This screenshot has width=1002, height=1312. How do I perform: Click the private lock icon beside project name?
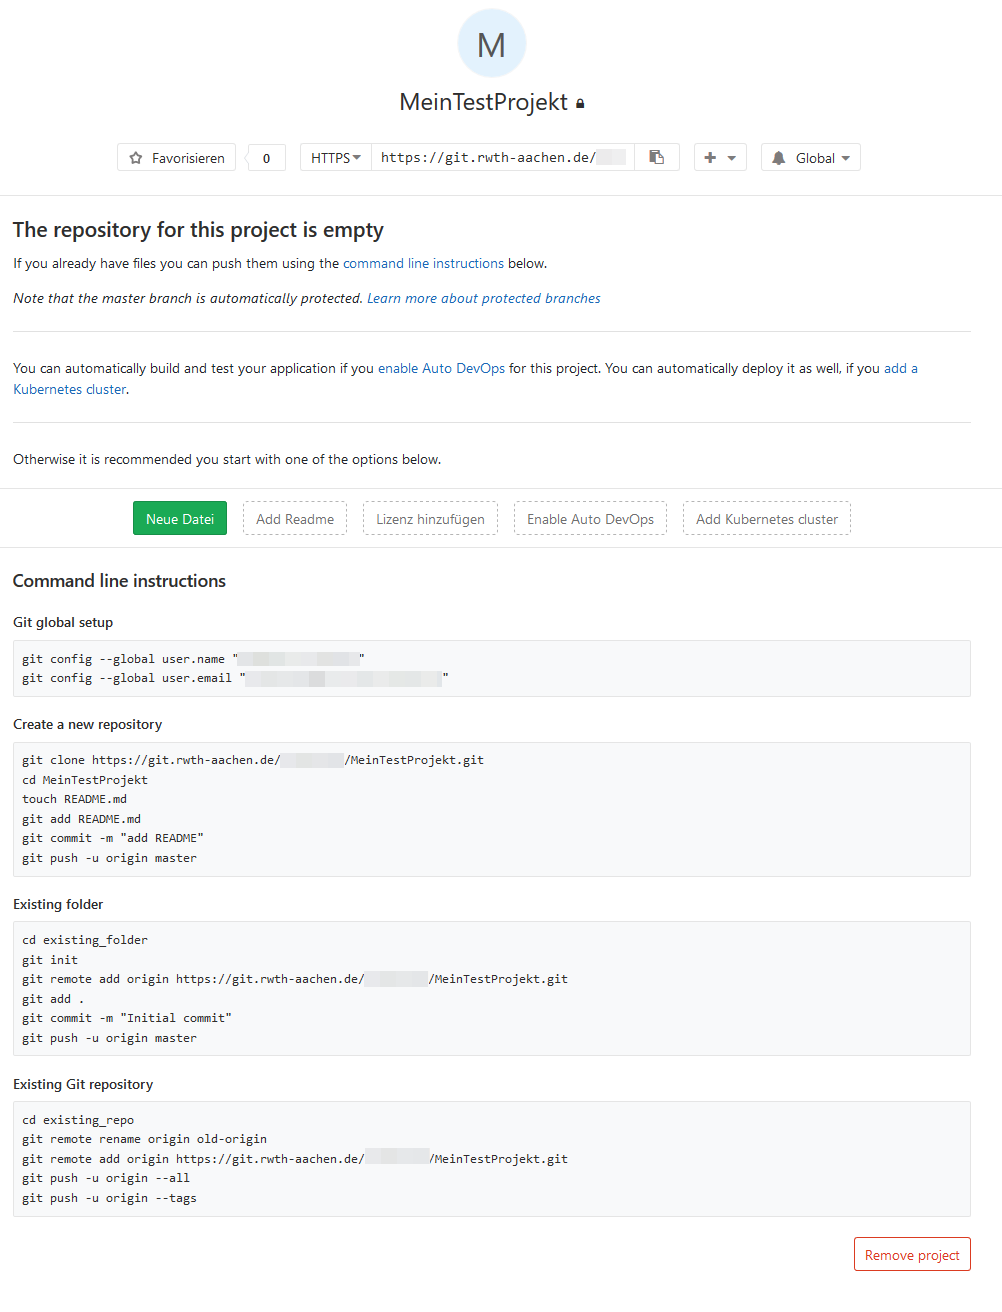coord(580,103)
